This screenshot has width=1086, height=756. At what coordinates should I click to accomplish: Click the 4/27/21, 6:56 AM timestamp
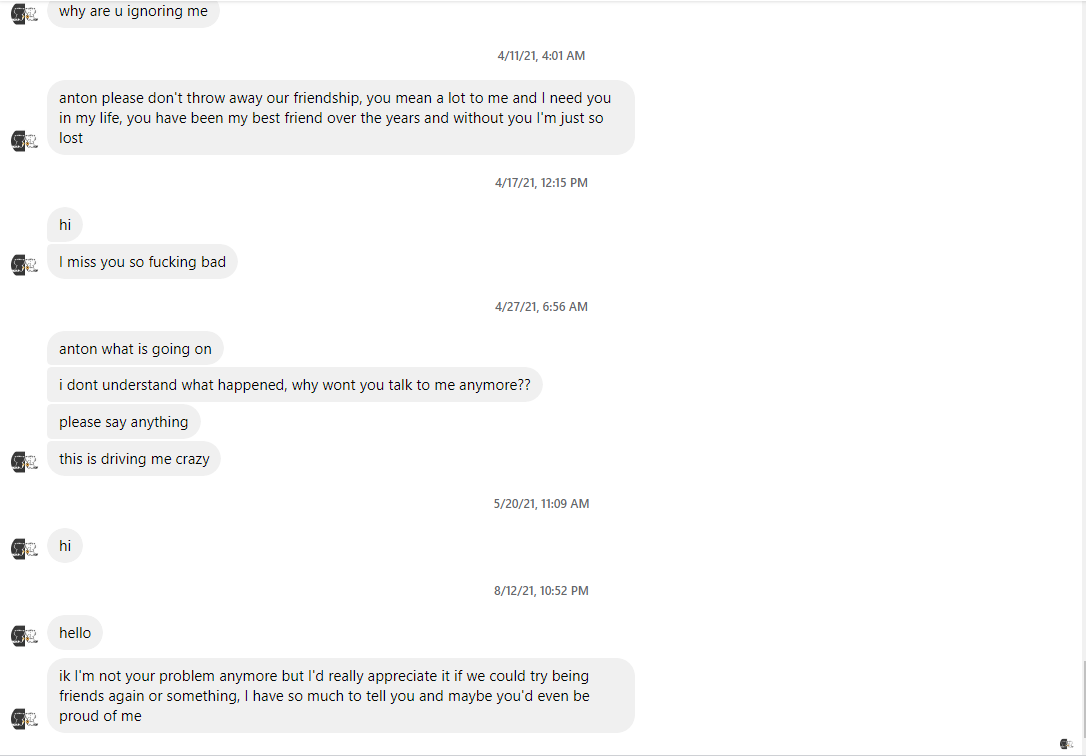(541, 307)
